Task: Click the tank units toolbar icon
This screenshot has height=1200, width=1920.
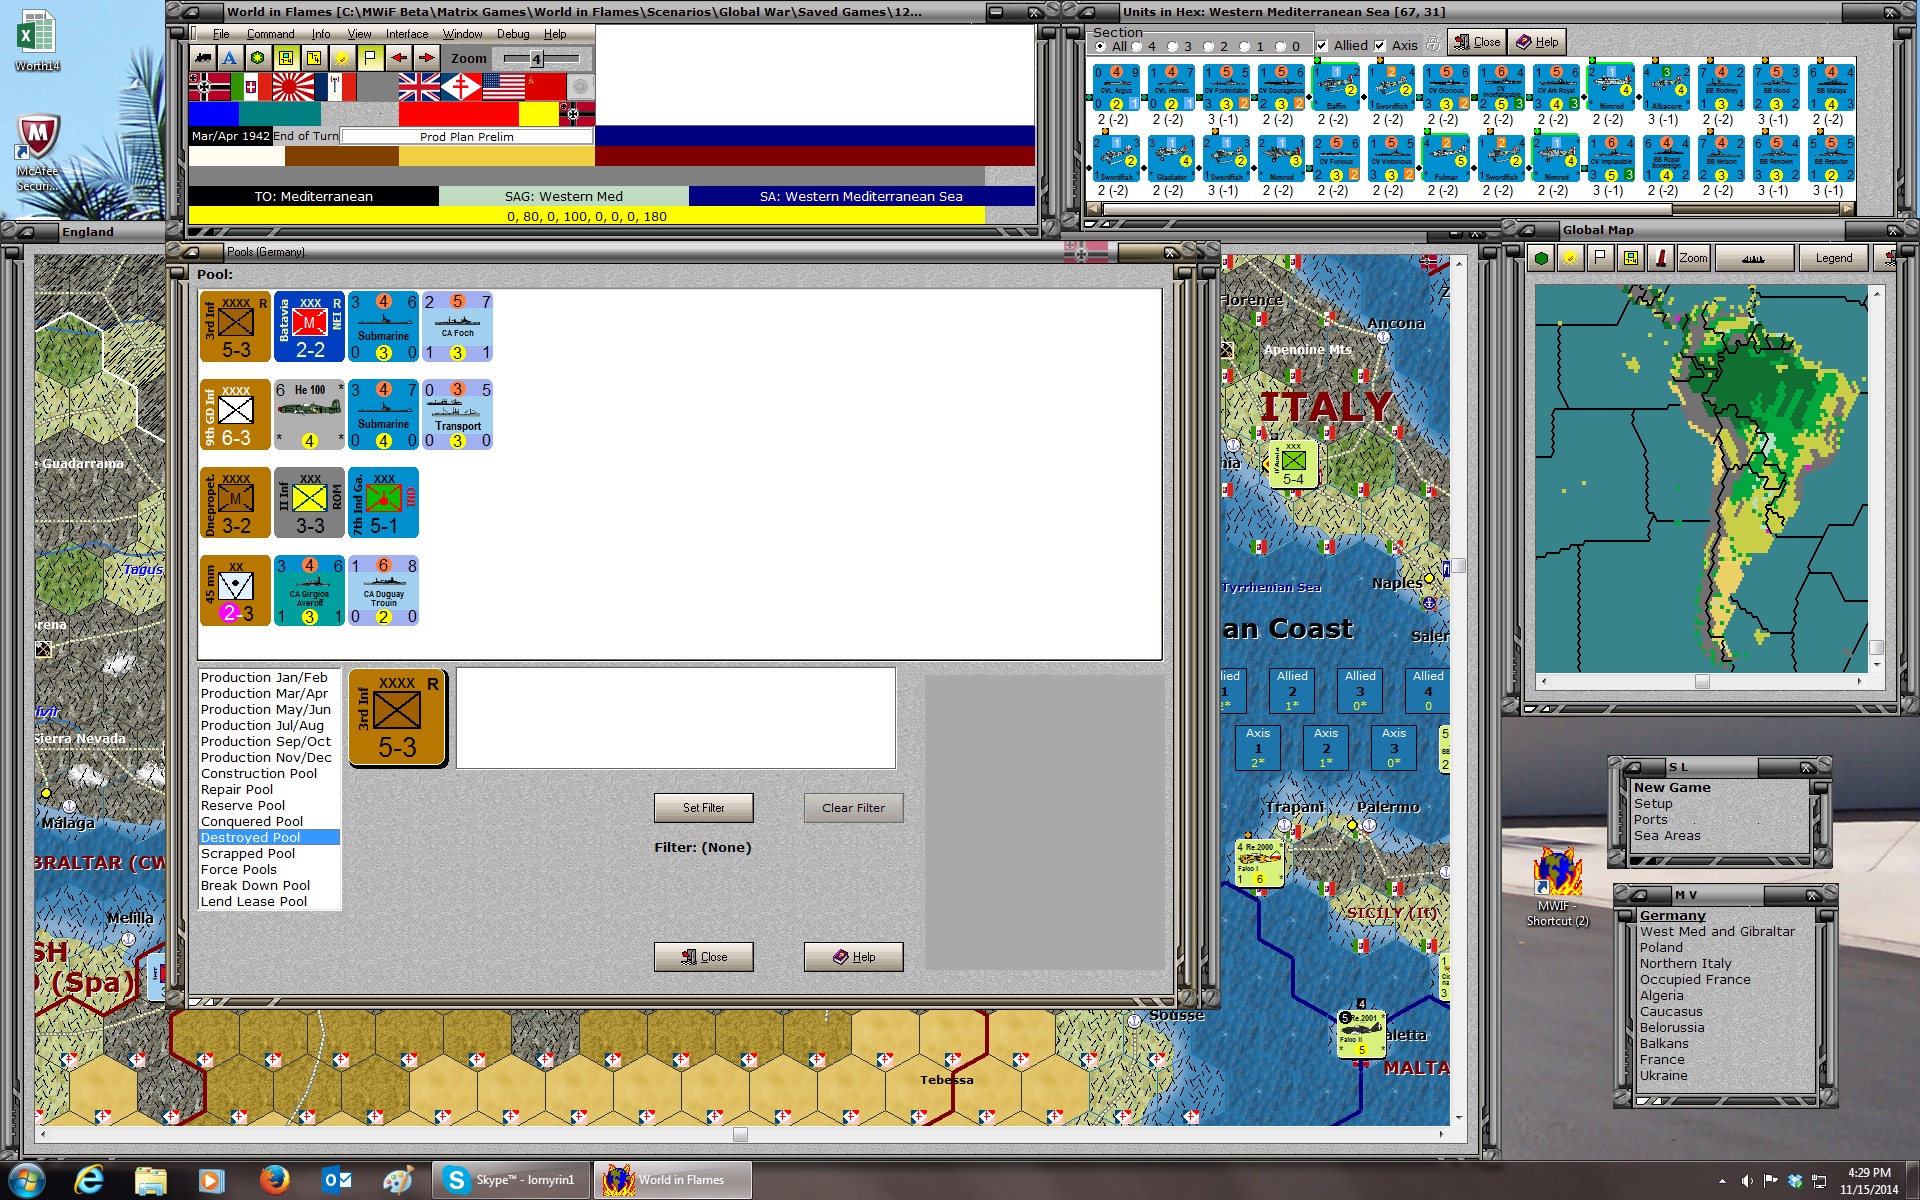Action: click(x=203, y=58)
